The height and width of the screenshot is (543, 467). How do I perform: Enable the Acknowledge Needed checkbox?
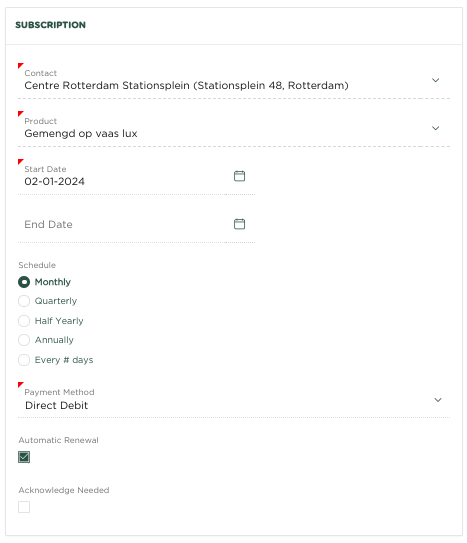coord(24,507)
